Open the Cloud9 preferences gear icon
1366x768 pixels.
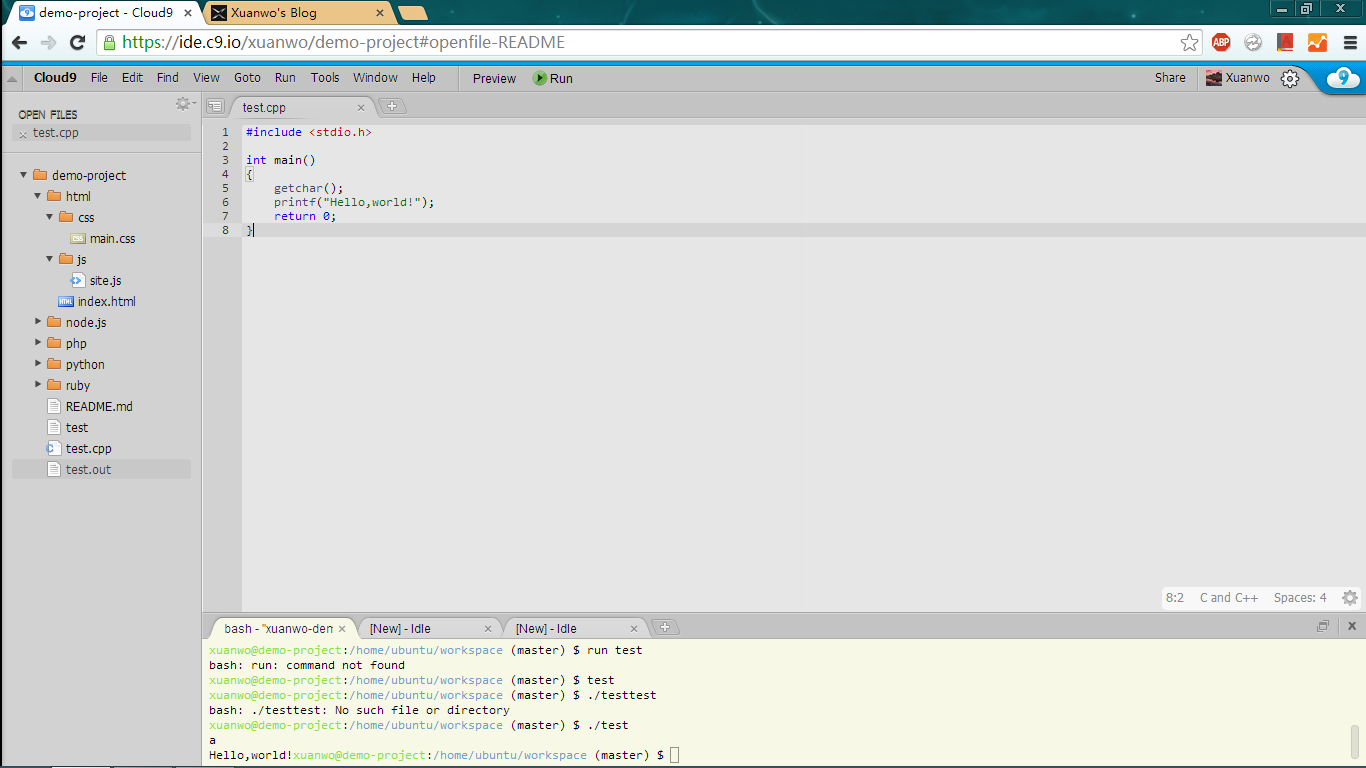coord(1290,78)
